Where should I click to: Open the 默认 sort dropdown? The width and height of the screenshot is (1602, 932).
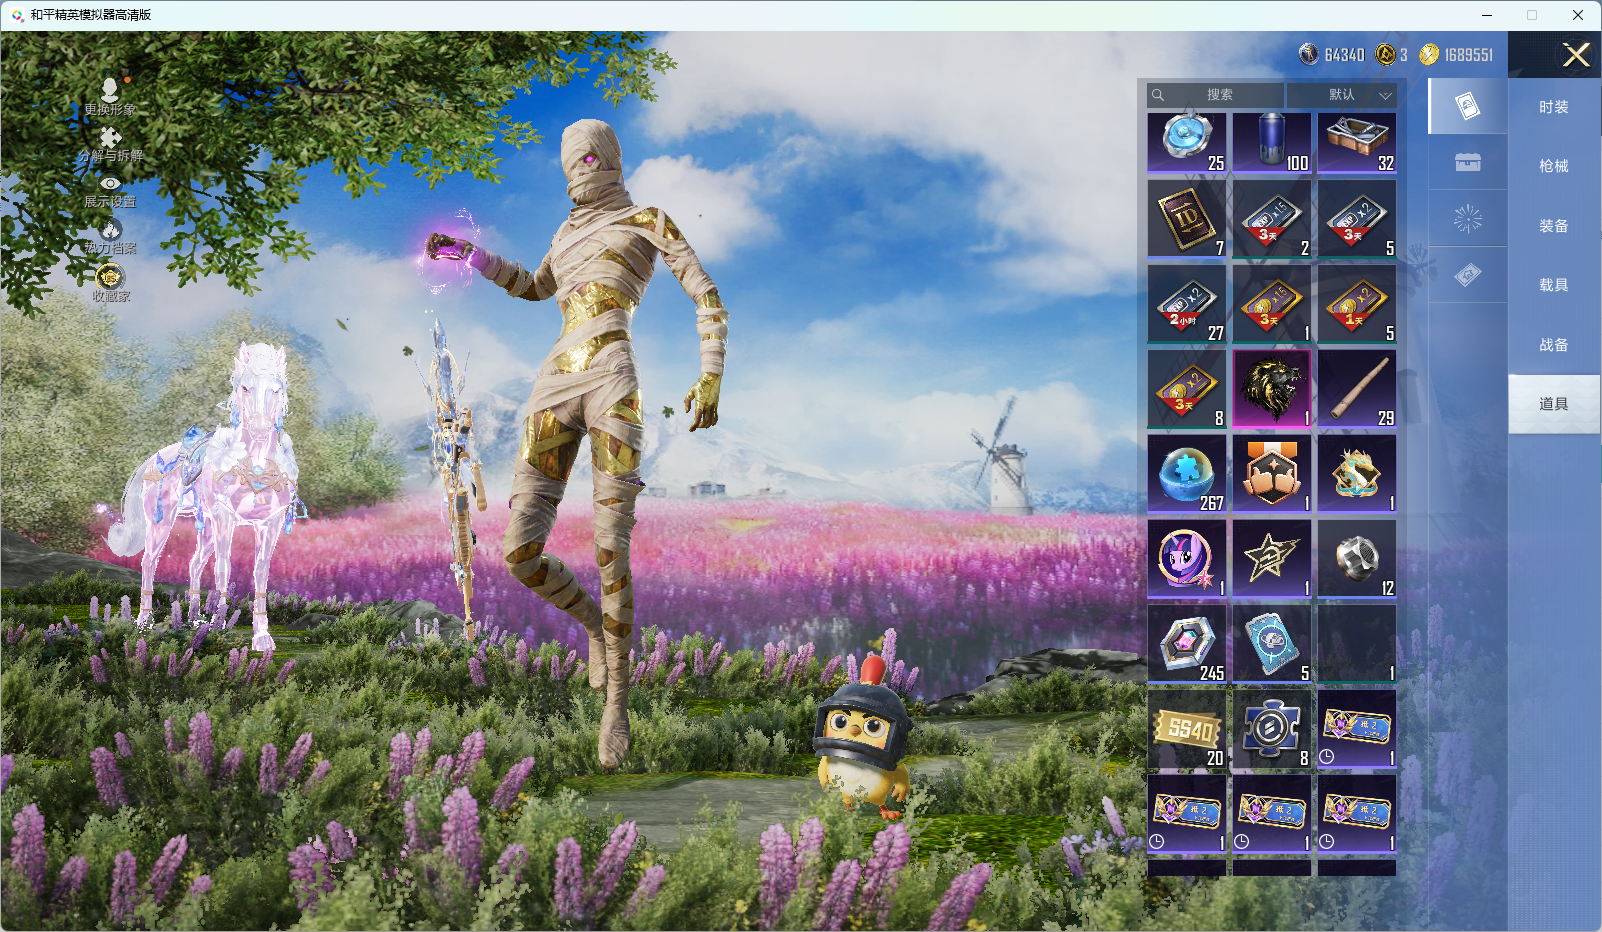(x=1341, y=95)
